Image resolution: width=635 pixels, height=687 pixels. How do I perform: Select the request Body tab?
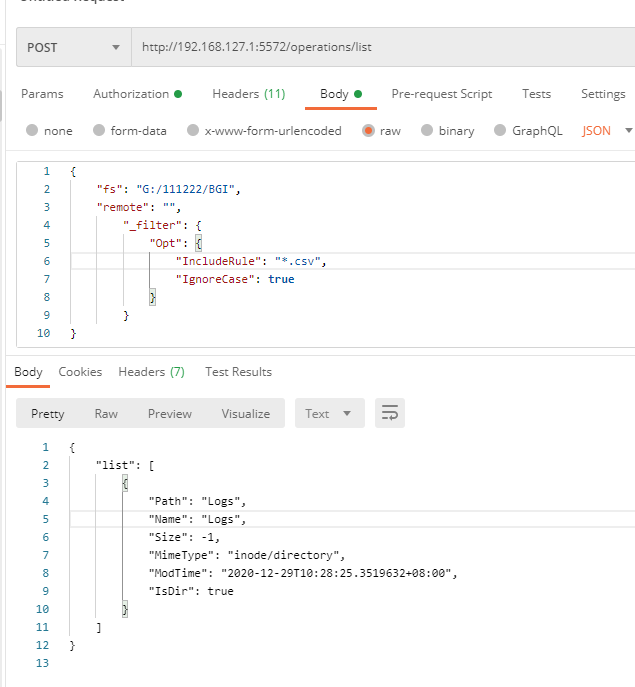coord(341,94)
